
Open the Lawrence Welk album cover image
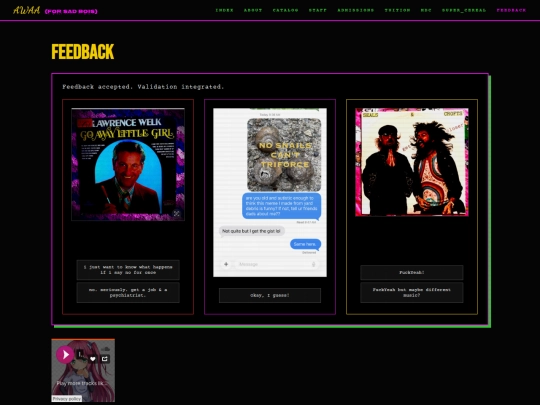[x=128, y=164]
